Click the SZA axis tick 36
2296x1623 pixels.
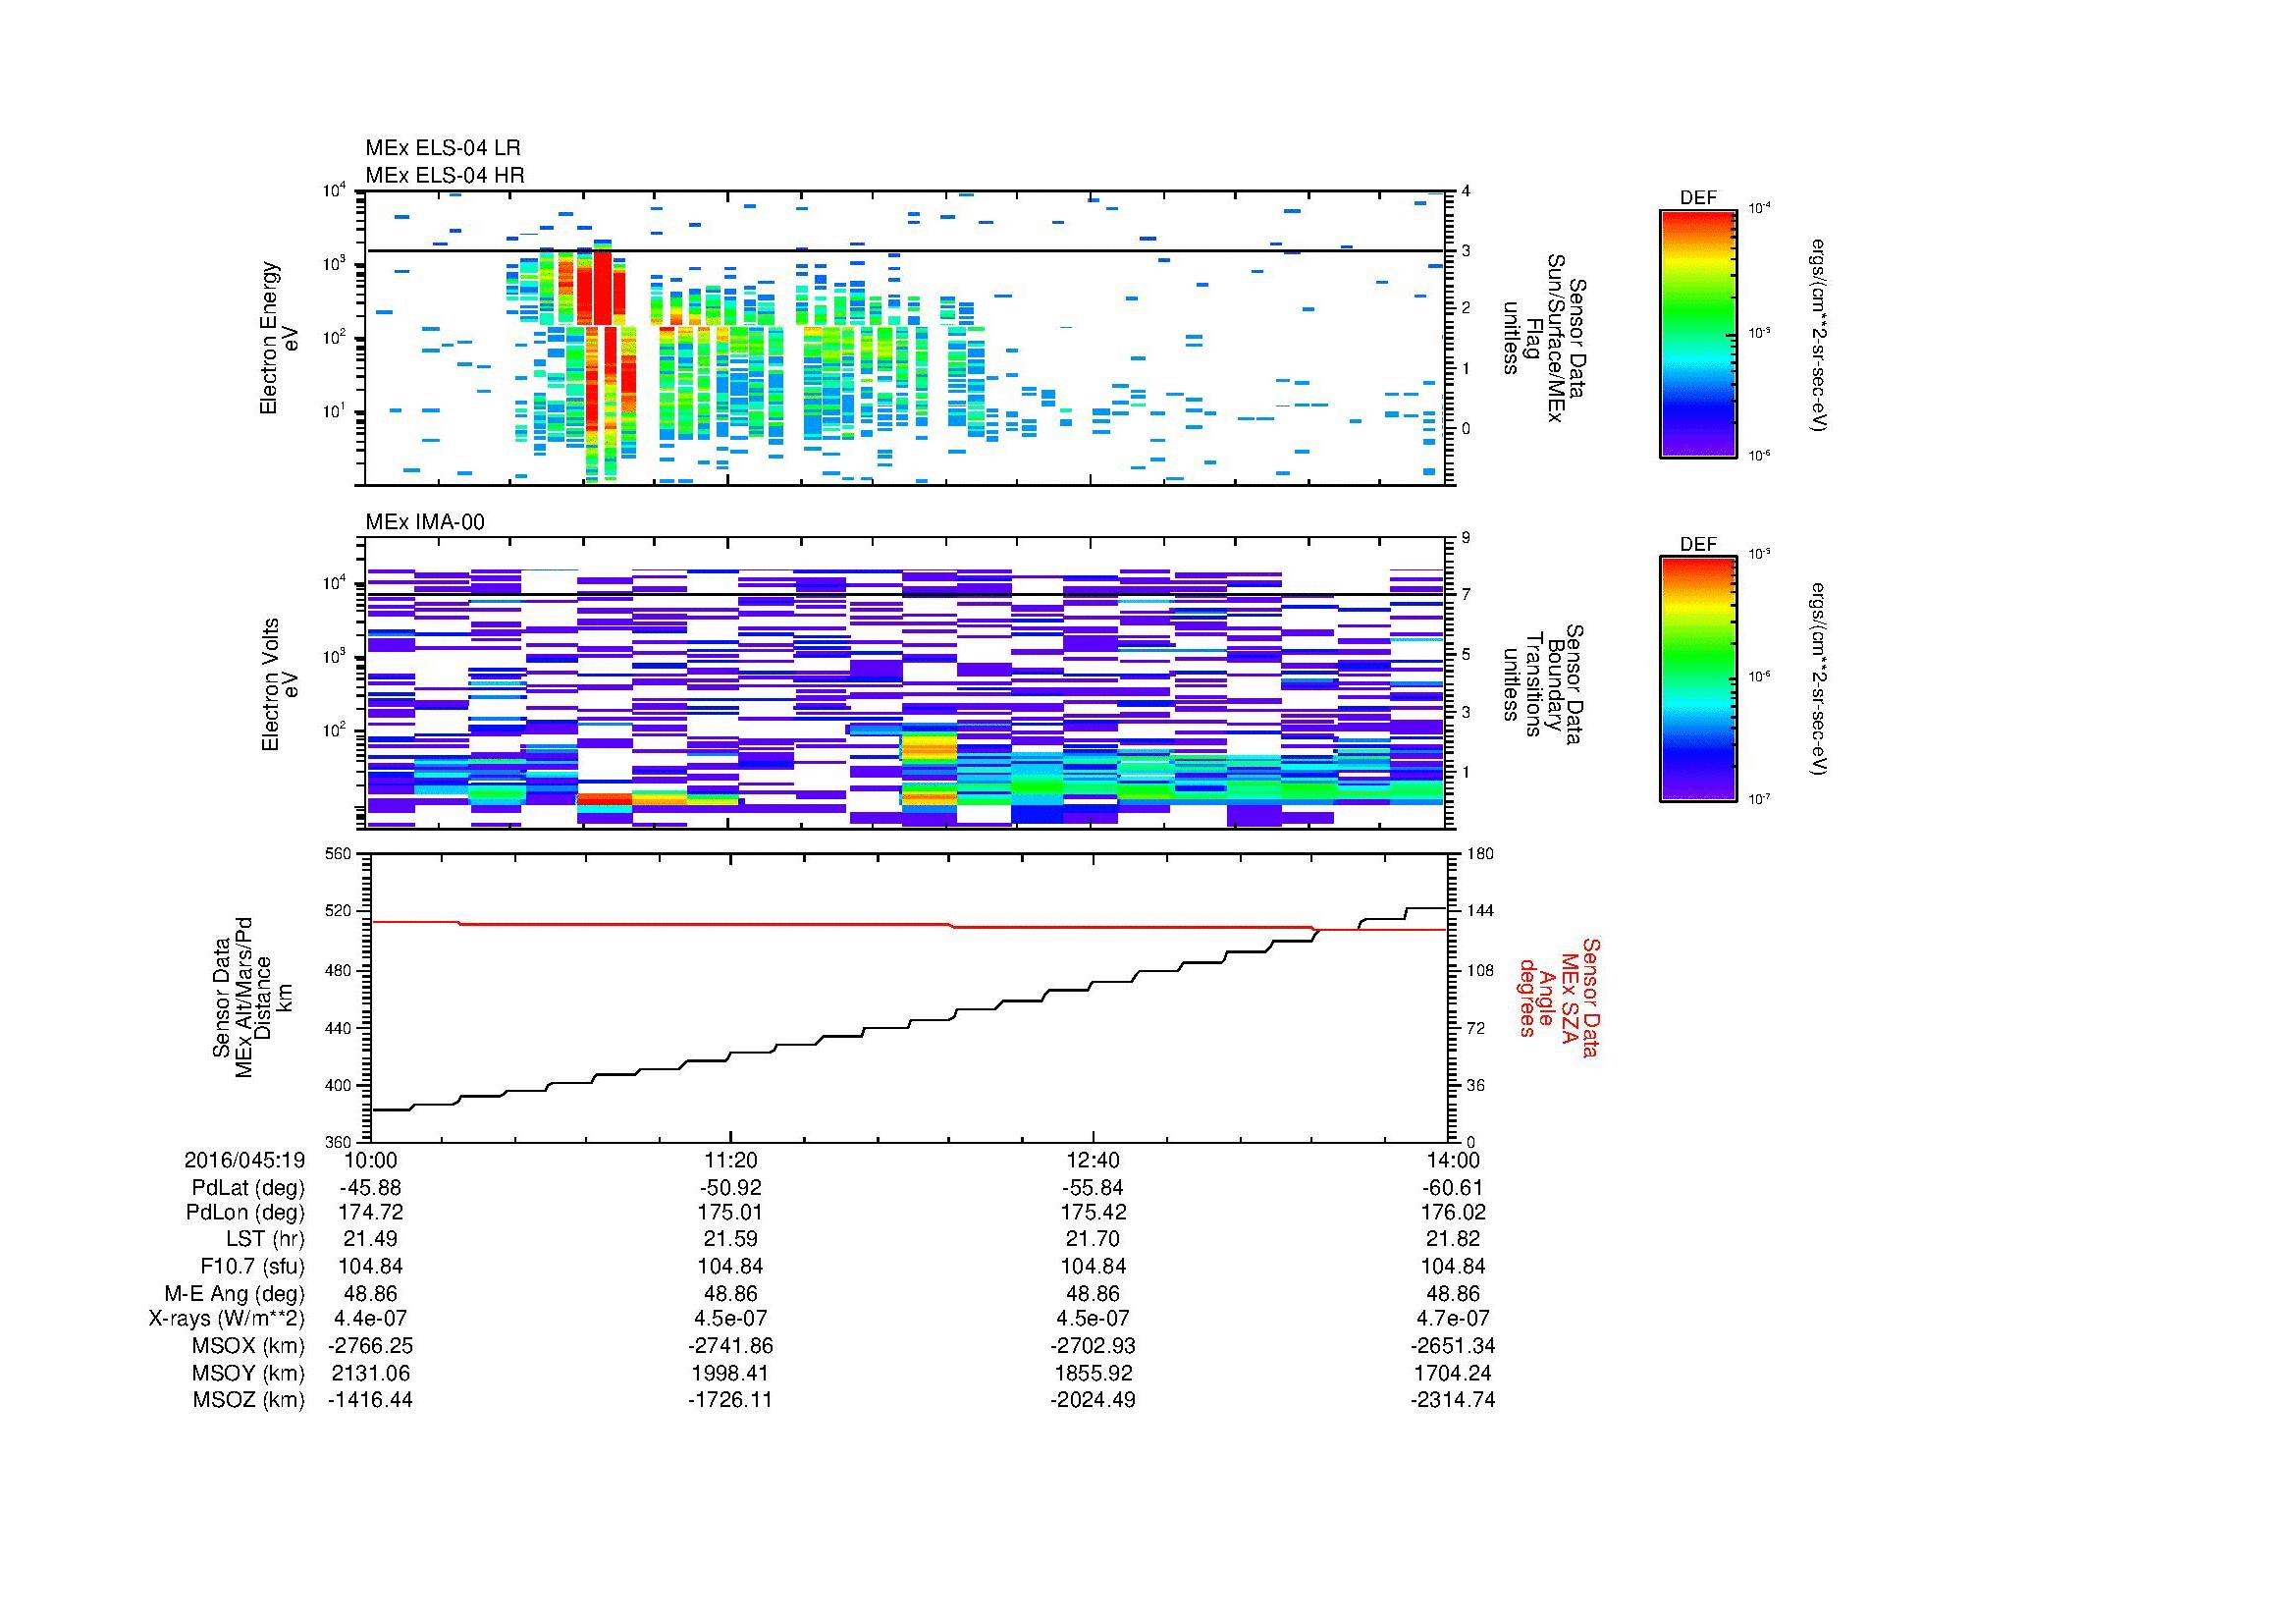point(1476,1085)
